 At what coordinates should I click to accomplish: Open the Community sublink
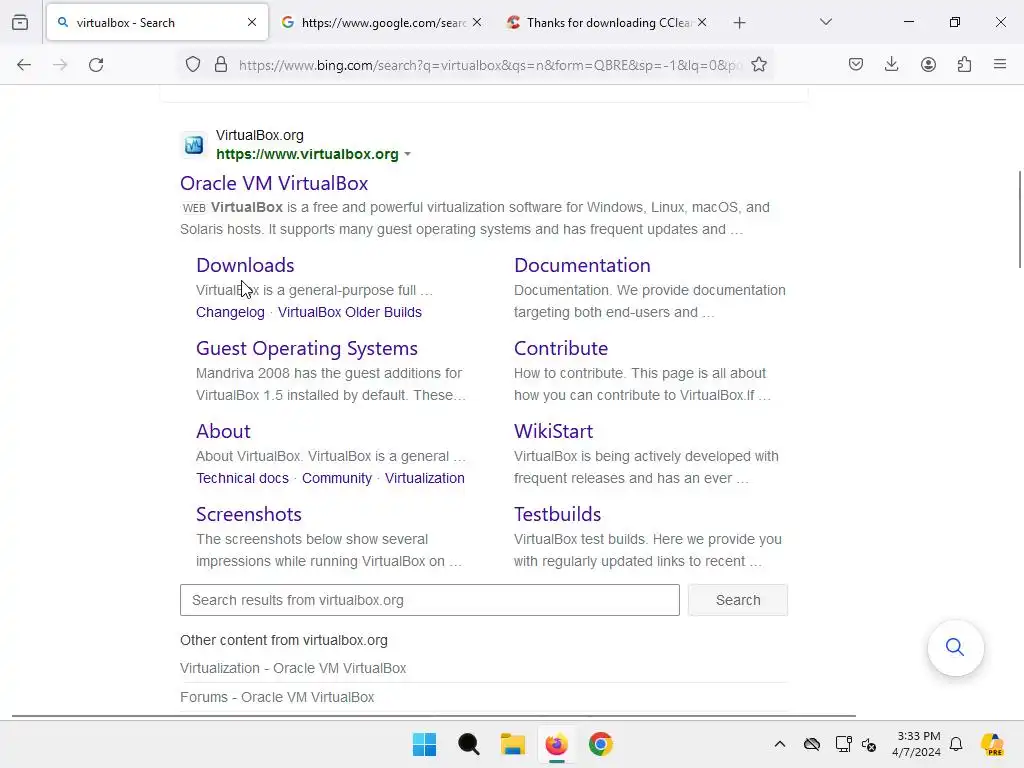(x=337, y=478)
